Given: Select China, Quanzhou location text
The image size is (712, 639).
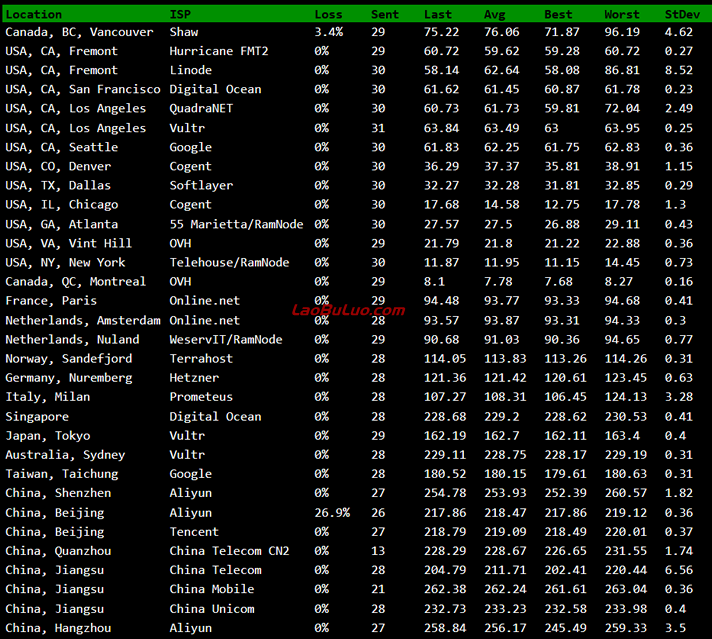Looking at the screenshot, I should pyautogui.click(x=58, y=552).
